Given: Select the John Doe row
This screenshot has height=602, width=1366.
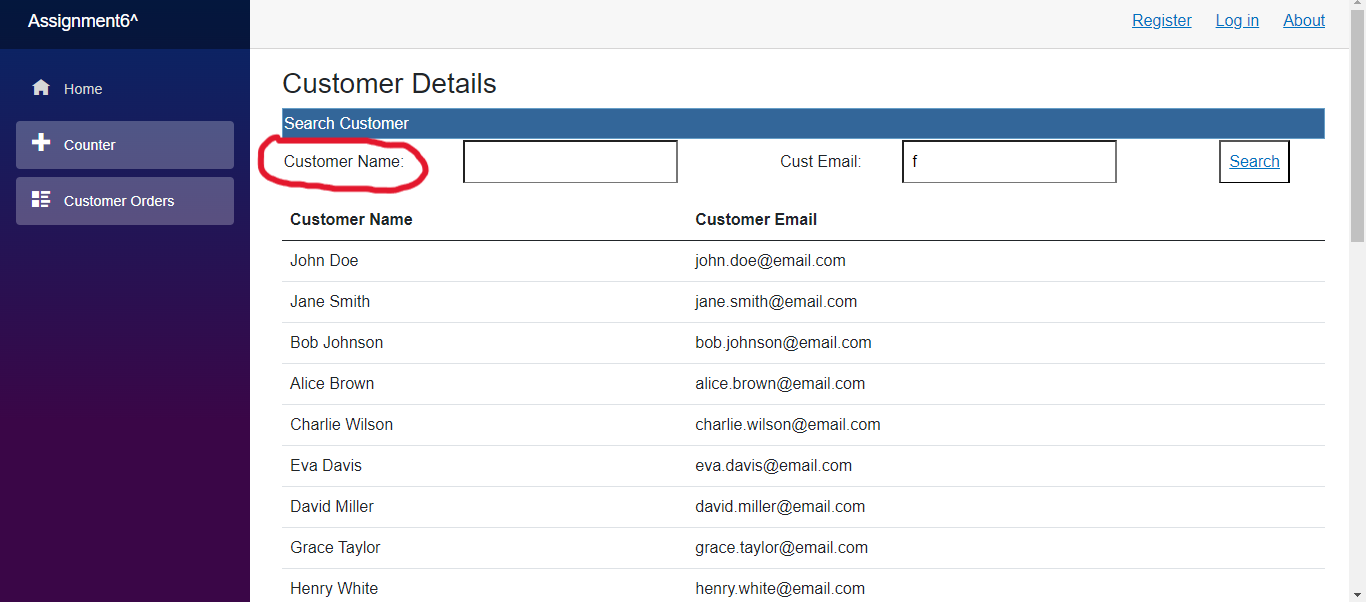Looking at the screenshot, I should click(323, 260).
